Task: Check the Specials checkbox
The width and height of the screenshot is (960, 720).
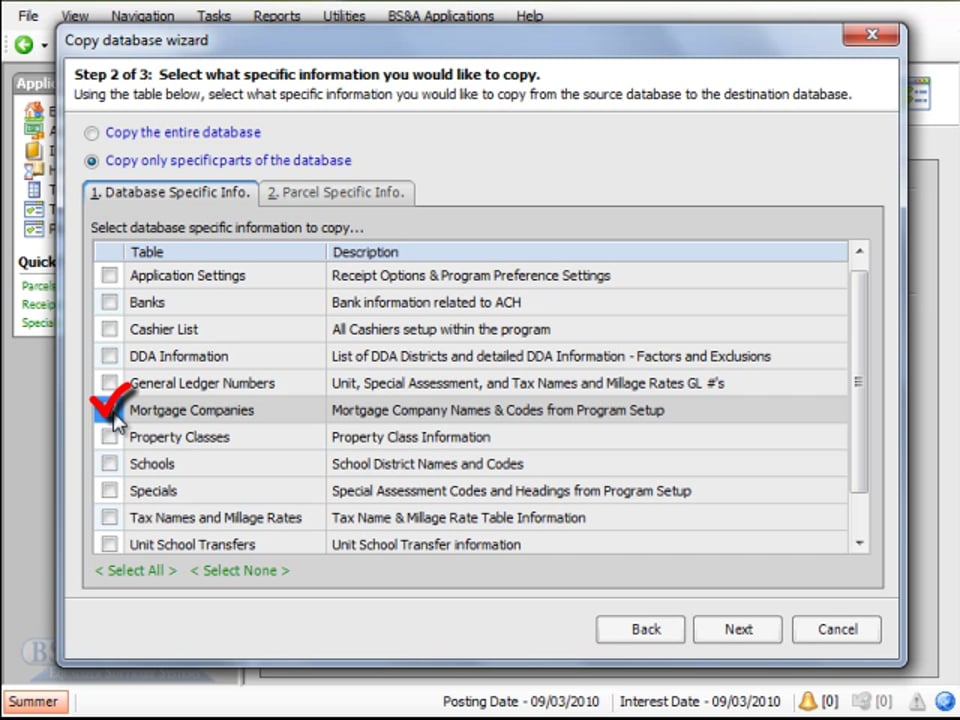Action: coord(110,490)
